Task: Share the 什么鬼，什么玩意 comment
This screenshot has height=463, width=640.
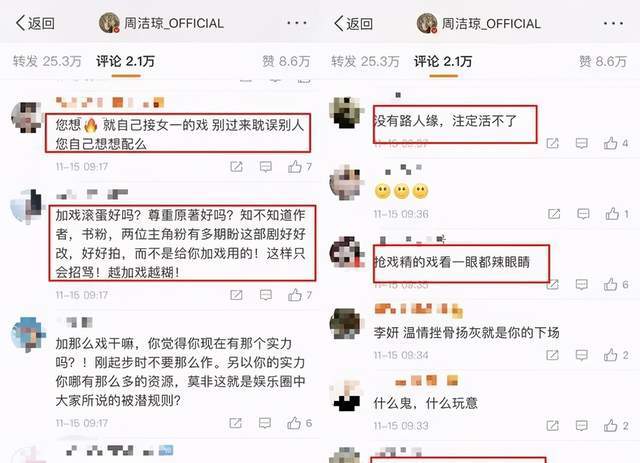Action: (x=553, y=426)
